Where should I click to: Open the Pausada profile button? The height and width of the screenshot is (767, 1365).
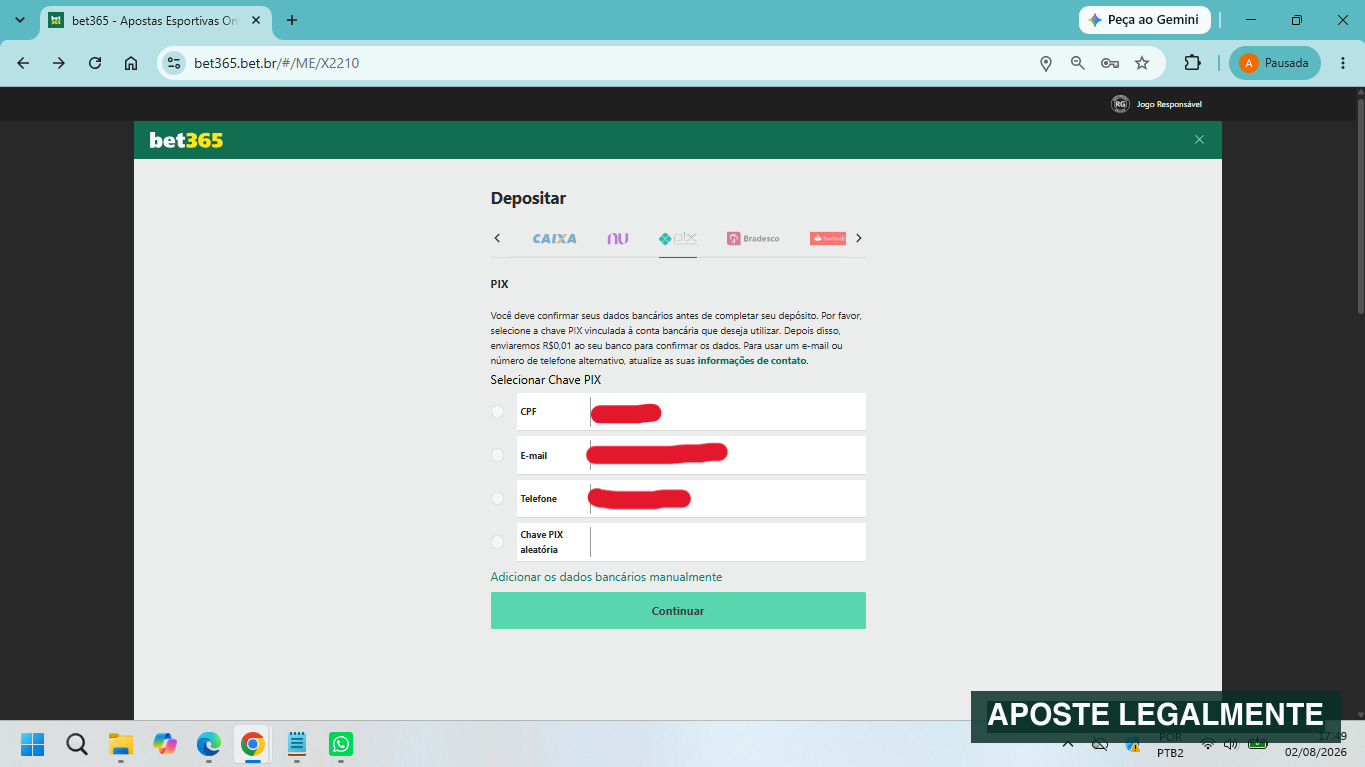[1275, 63]
